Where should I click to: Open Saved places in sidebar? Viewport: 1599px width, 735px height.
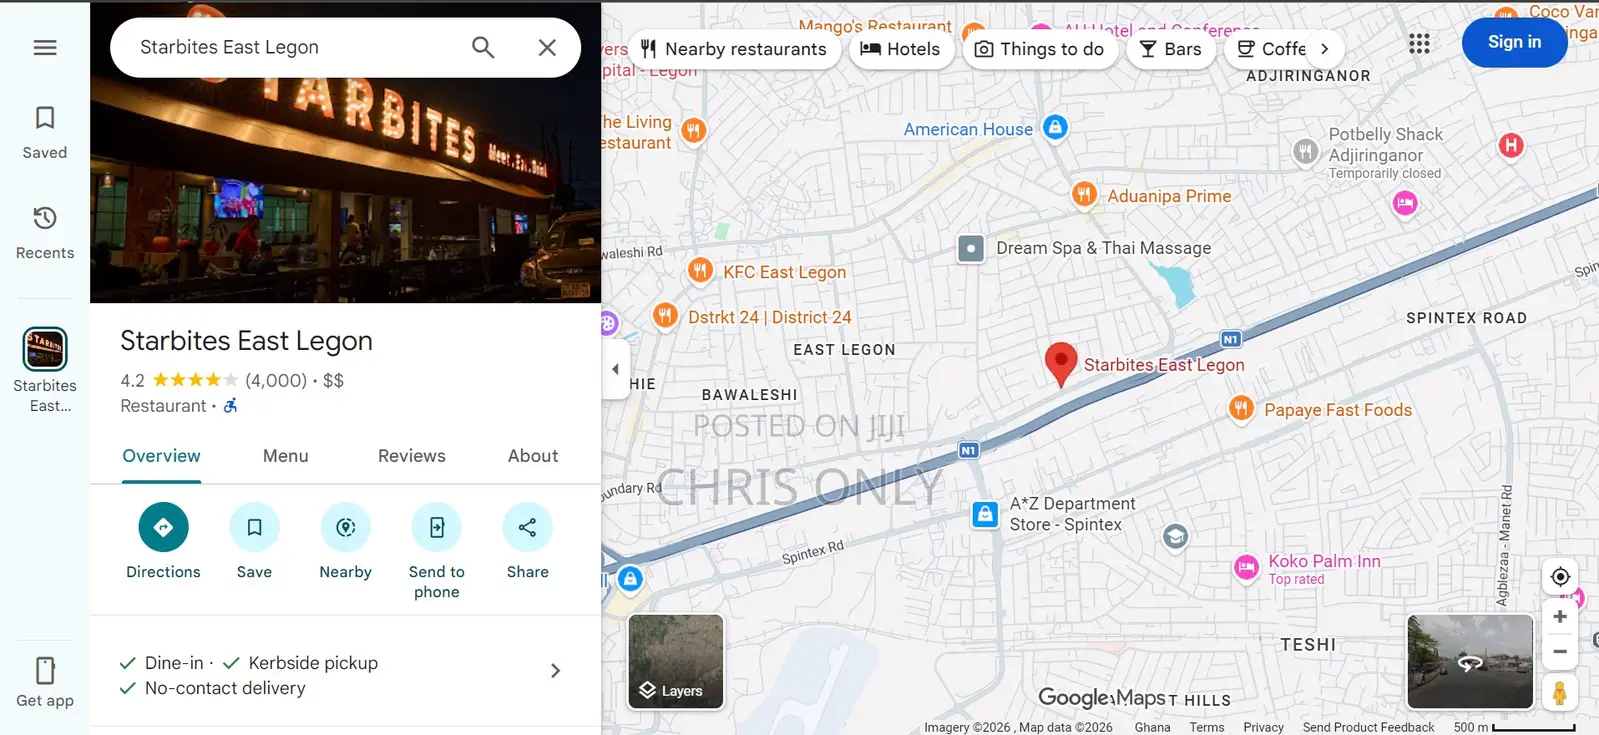click(45, 133)
